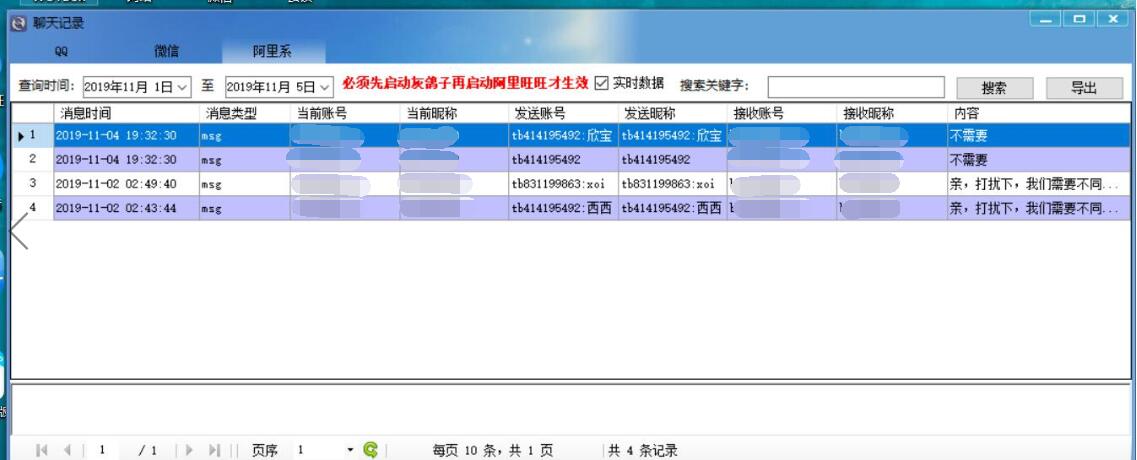
Task: Select the 阿里系 tab
Action: coord(272,52)
